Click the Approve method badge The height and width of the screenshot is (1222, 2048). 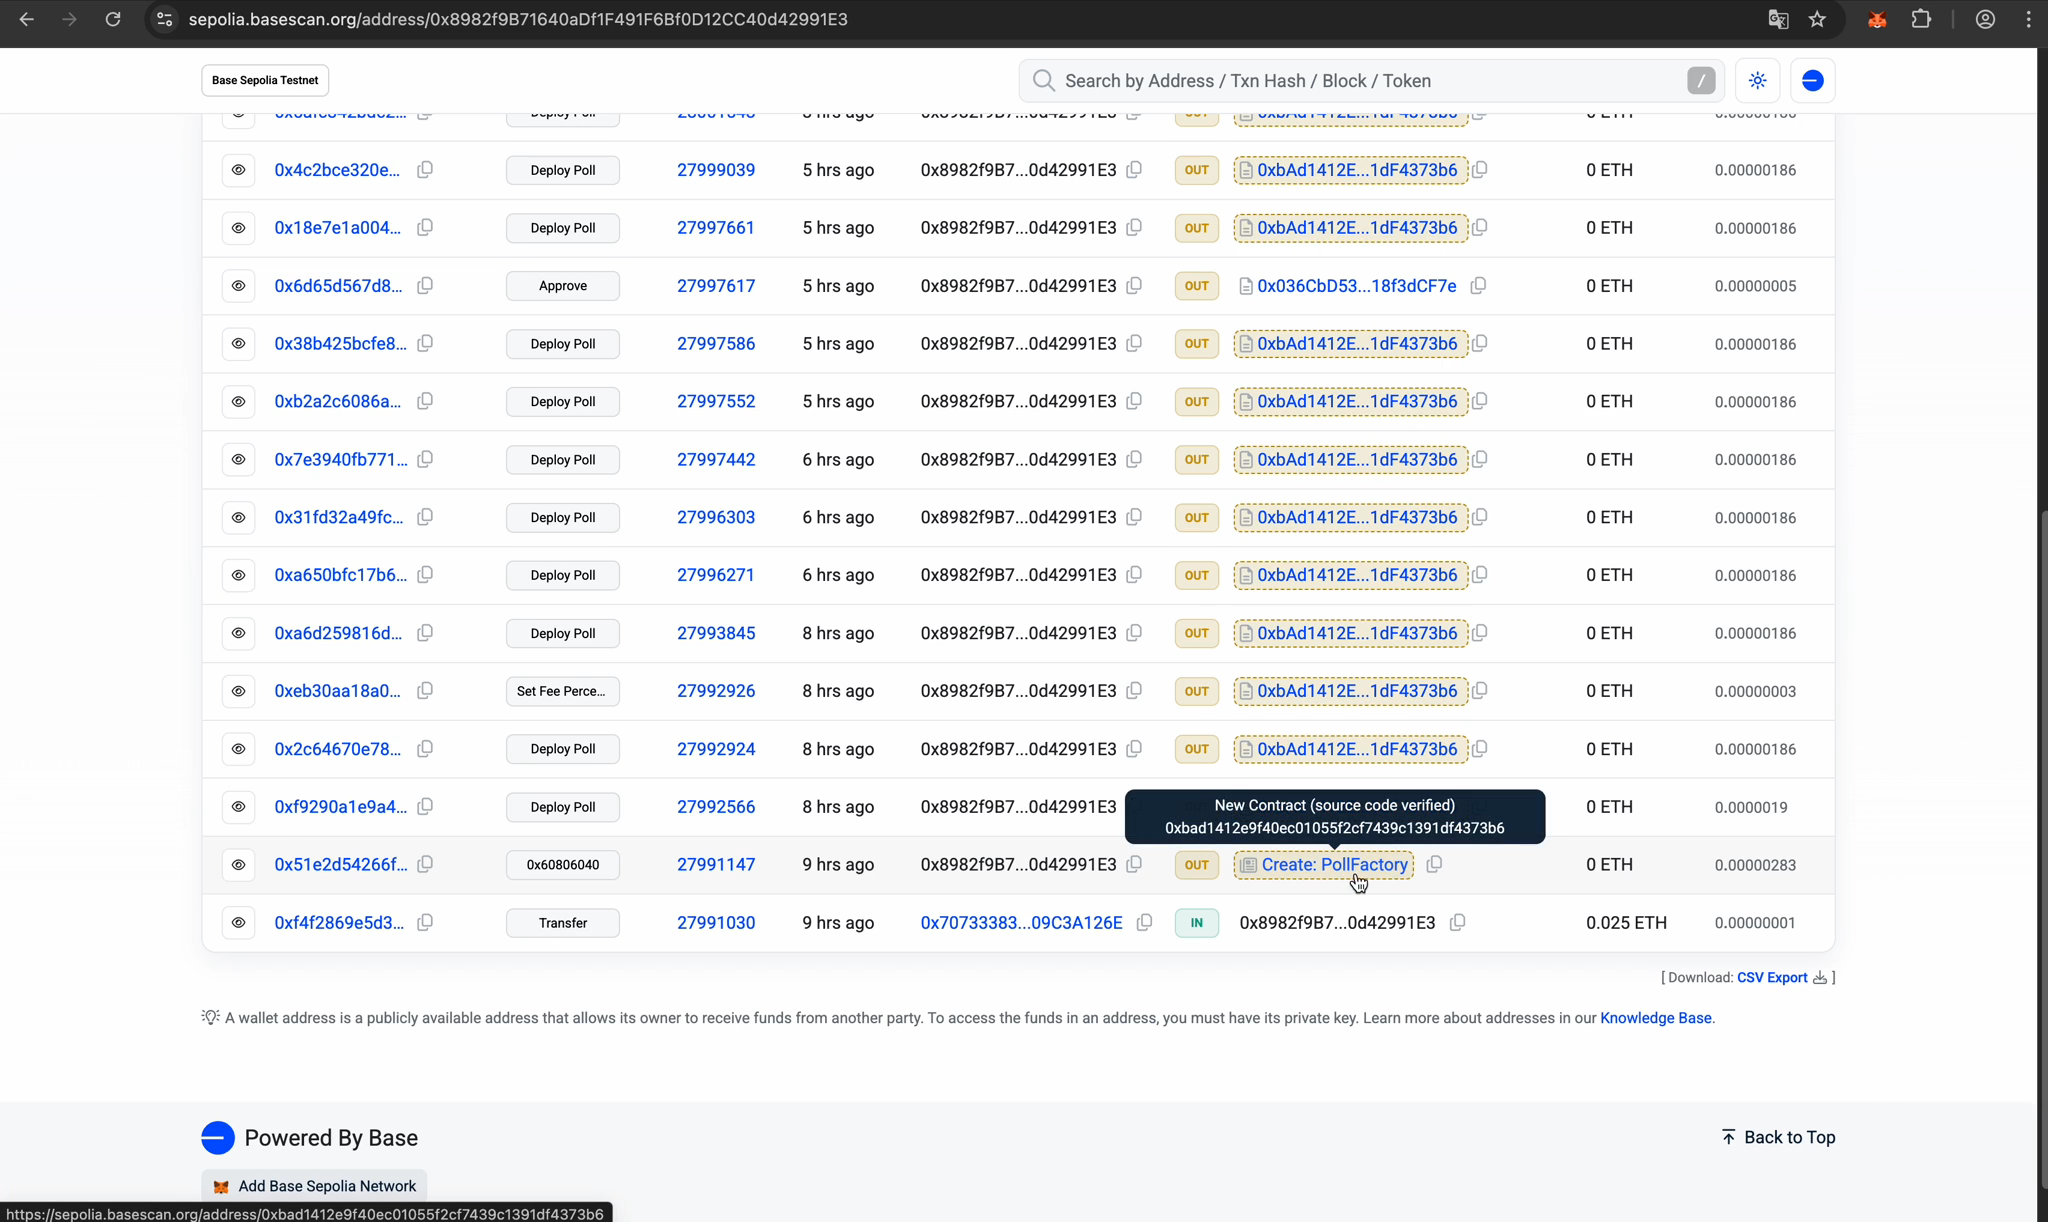(x=563, y=286)
